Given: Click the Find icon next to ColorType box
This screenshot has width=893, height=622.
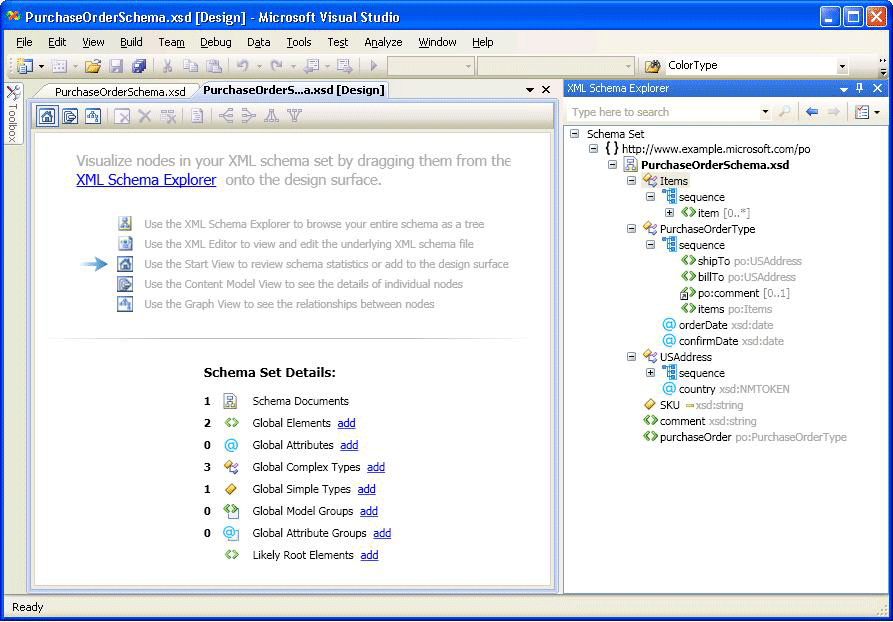Looking at the screenshot, I should tap(652, 66).
